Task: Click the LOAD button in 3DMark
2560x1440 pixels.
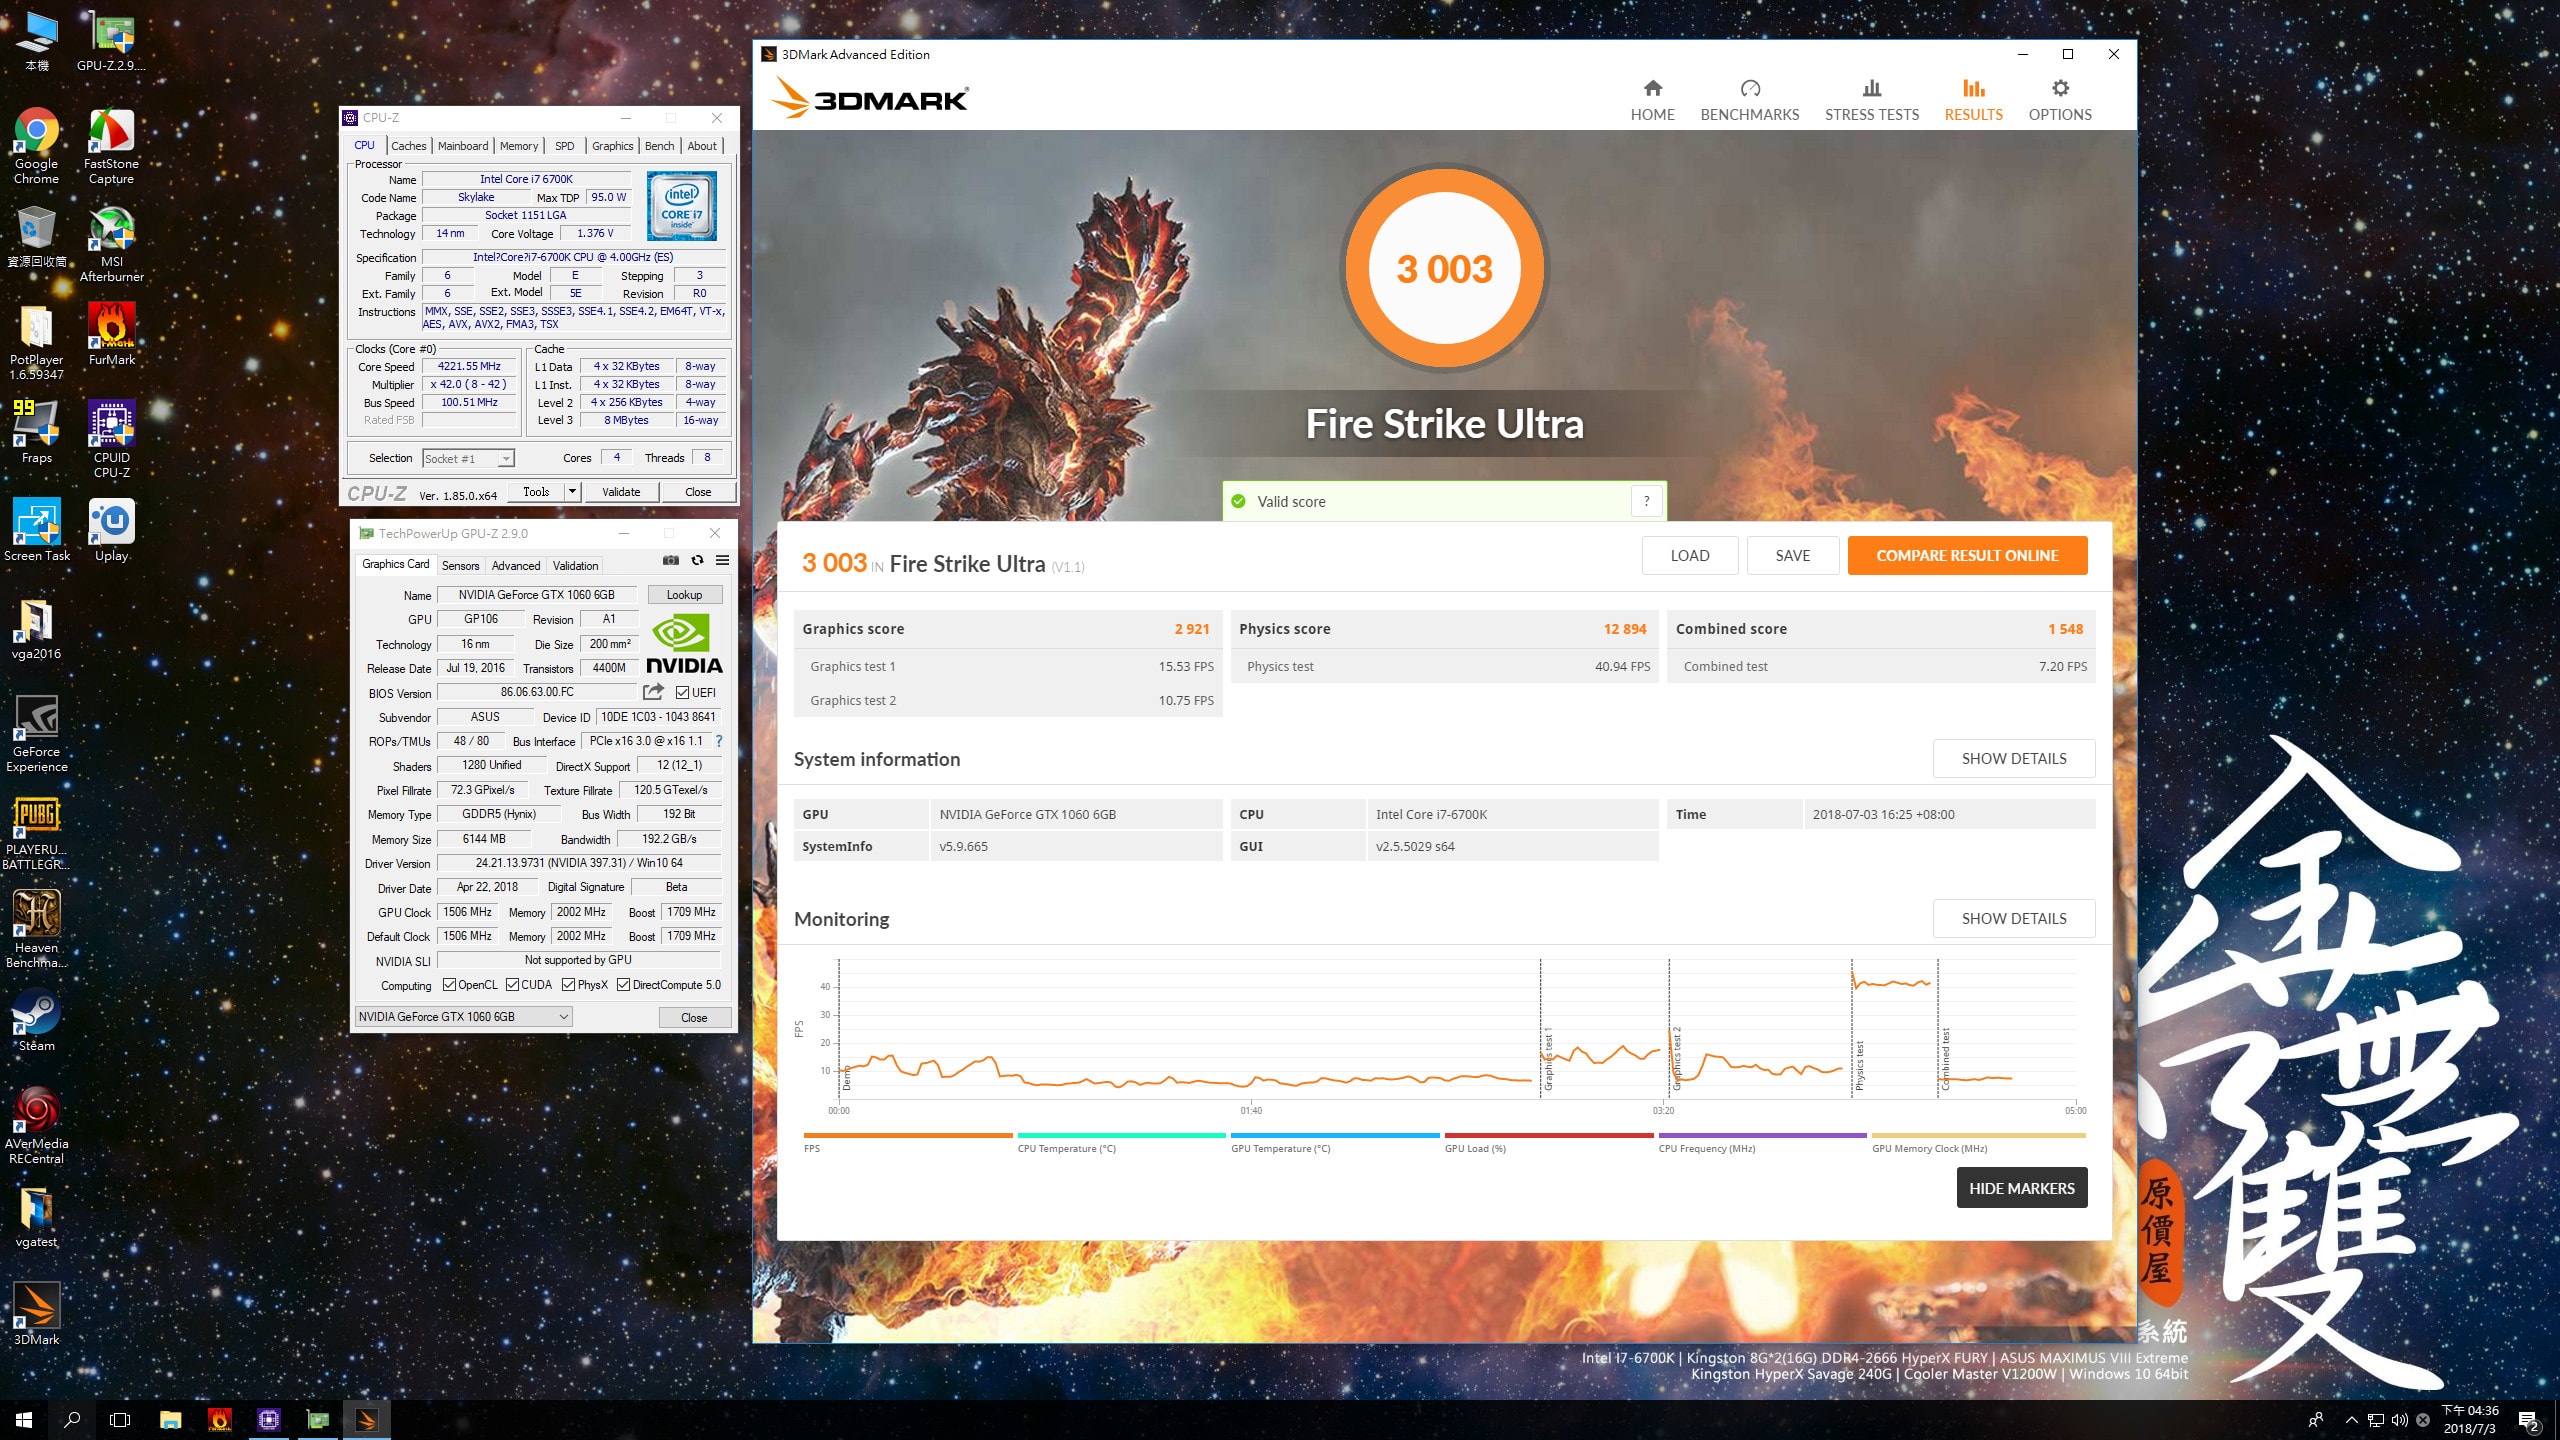Action: click(x=1690, y=555)
